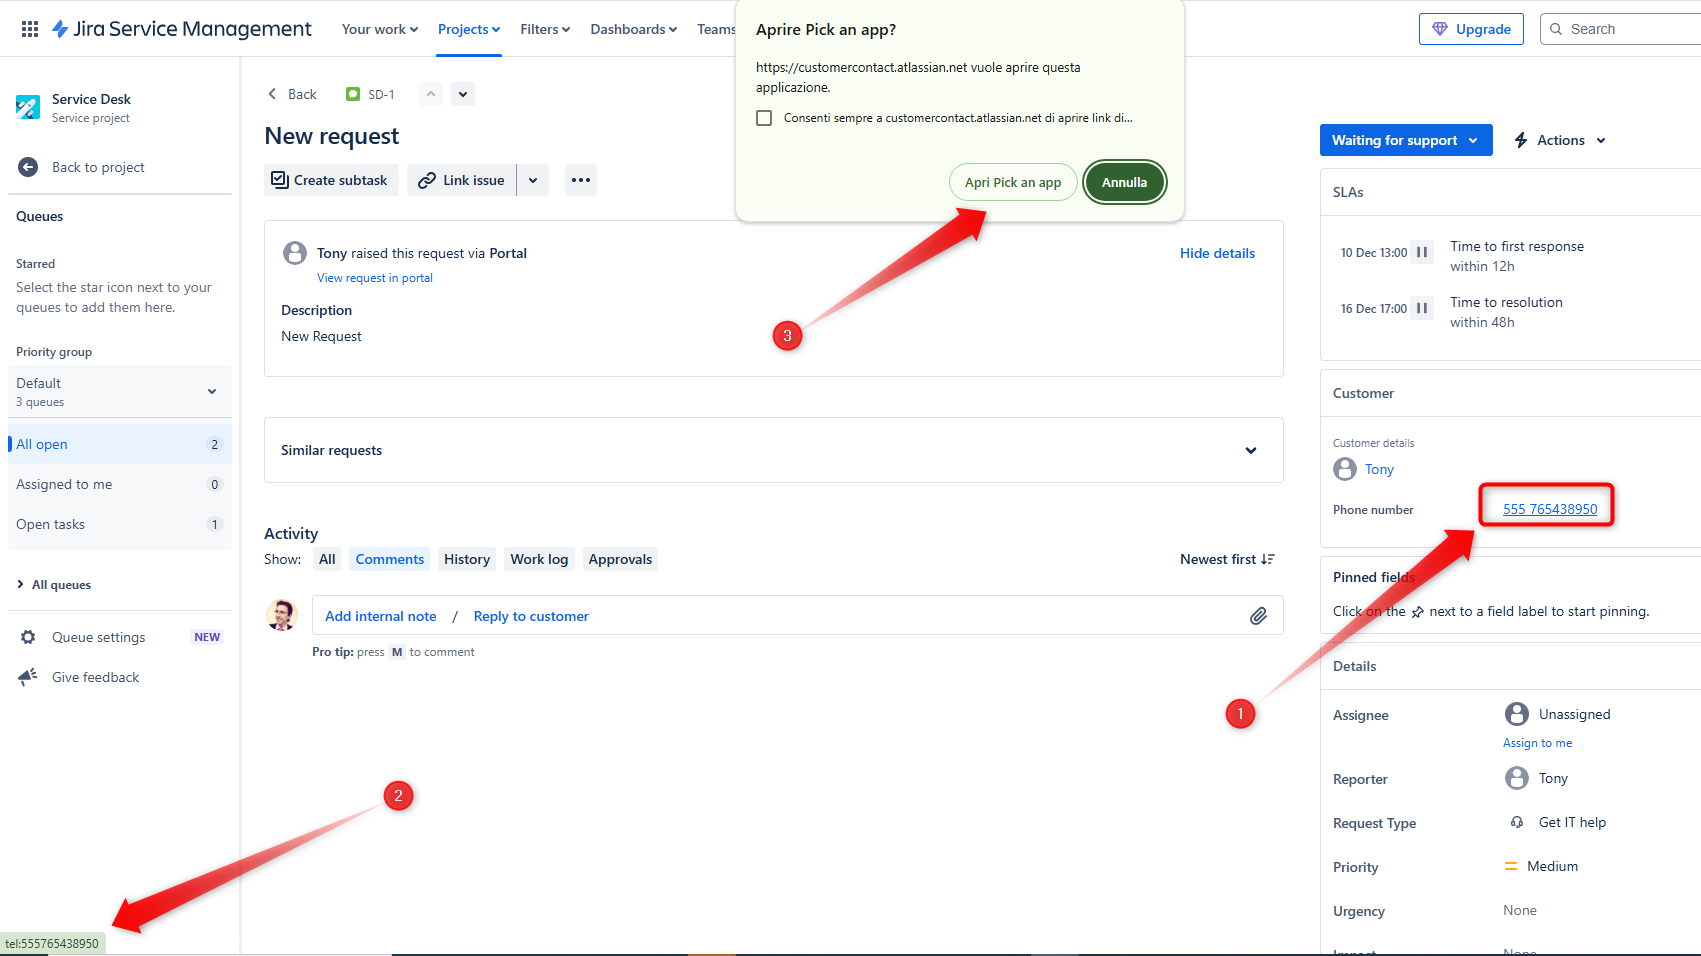
Task: Toggle the Newest first sort order
Action: click(x=1227, y=559)
